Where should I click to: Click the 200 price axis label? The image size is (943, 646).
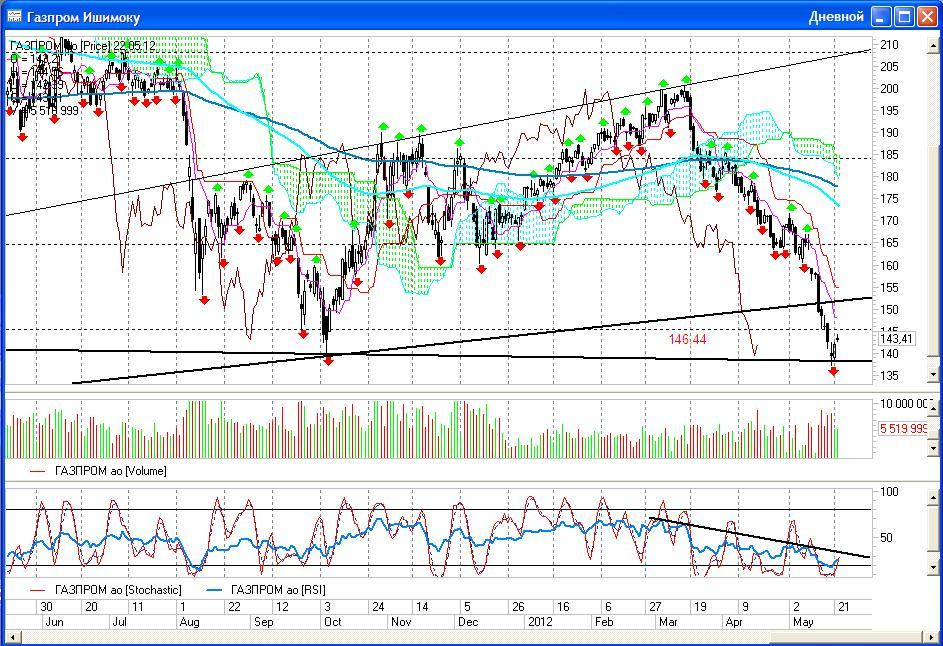889,89
